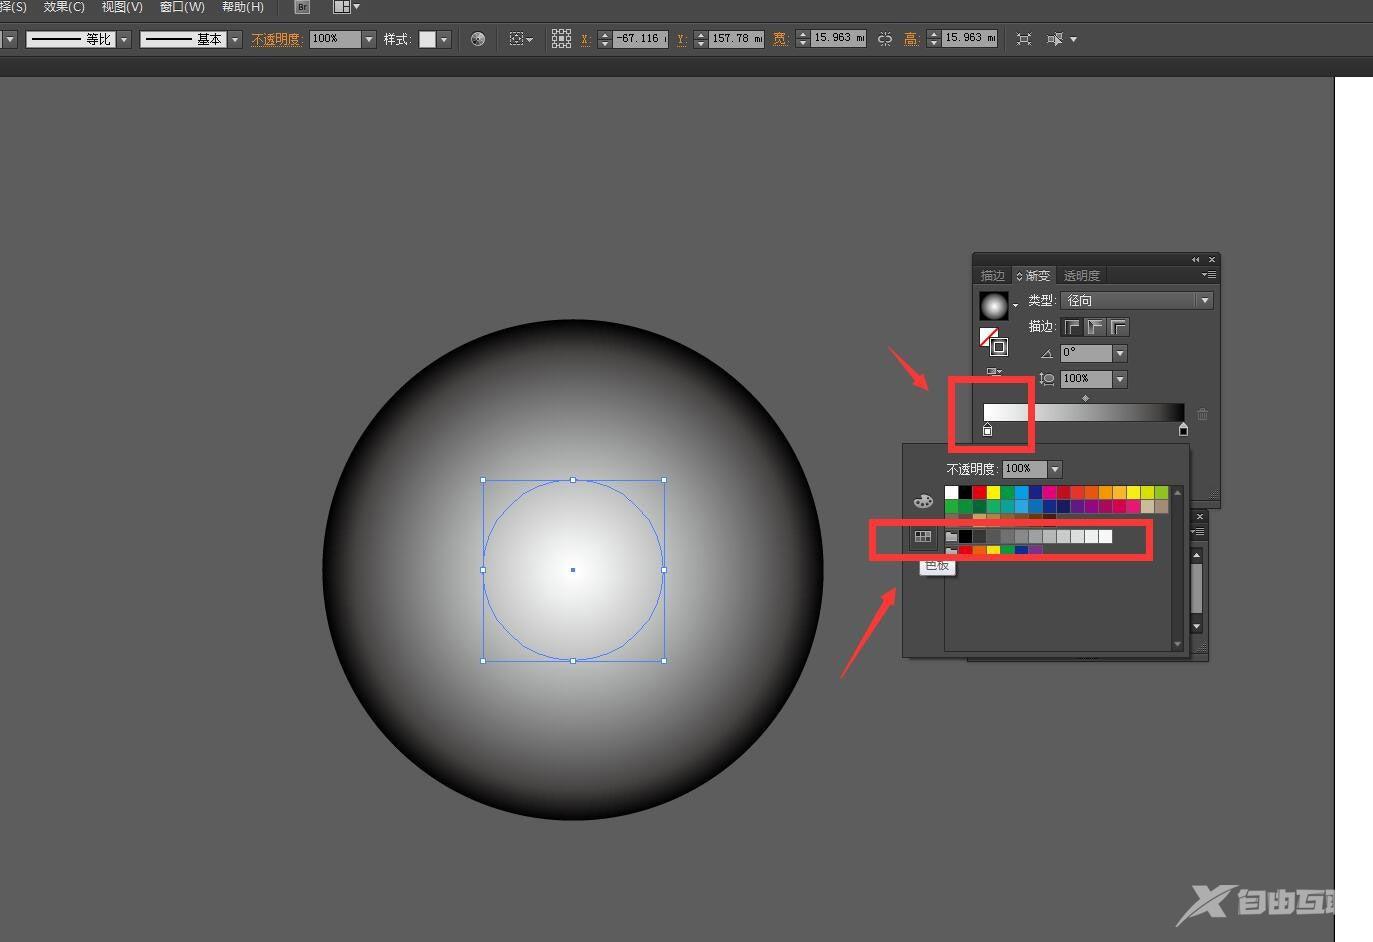The height and width of the screenshot is (942, 1373).
Task: Open the align-to selection icon menu
Action: (521, 39)
